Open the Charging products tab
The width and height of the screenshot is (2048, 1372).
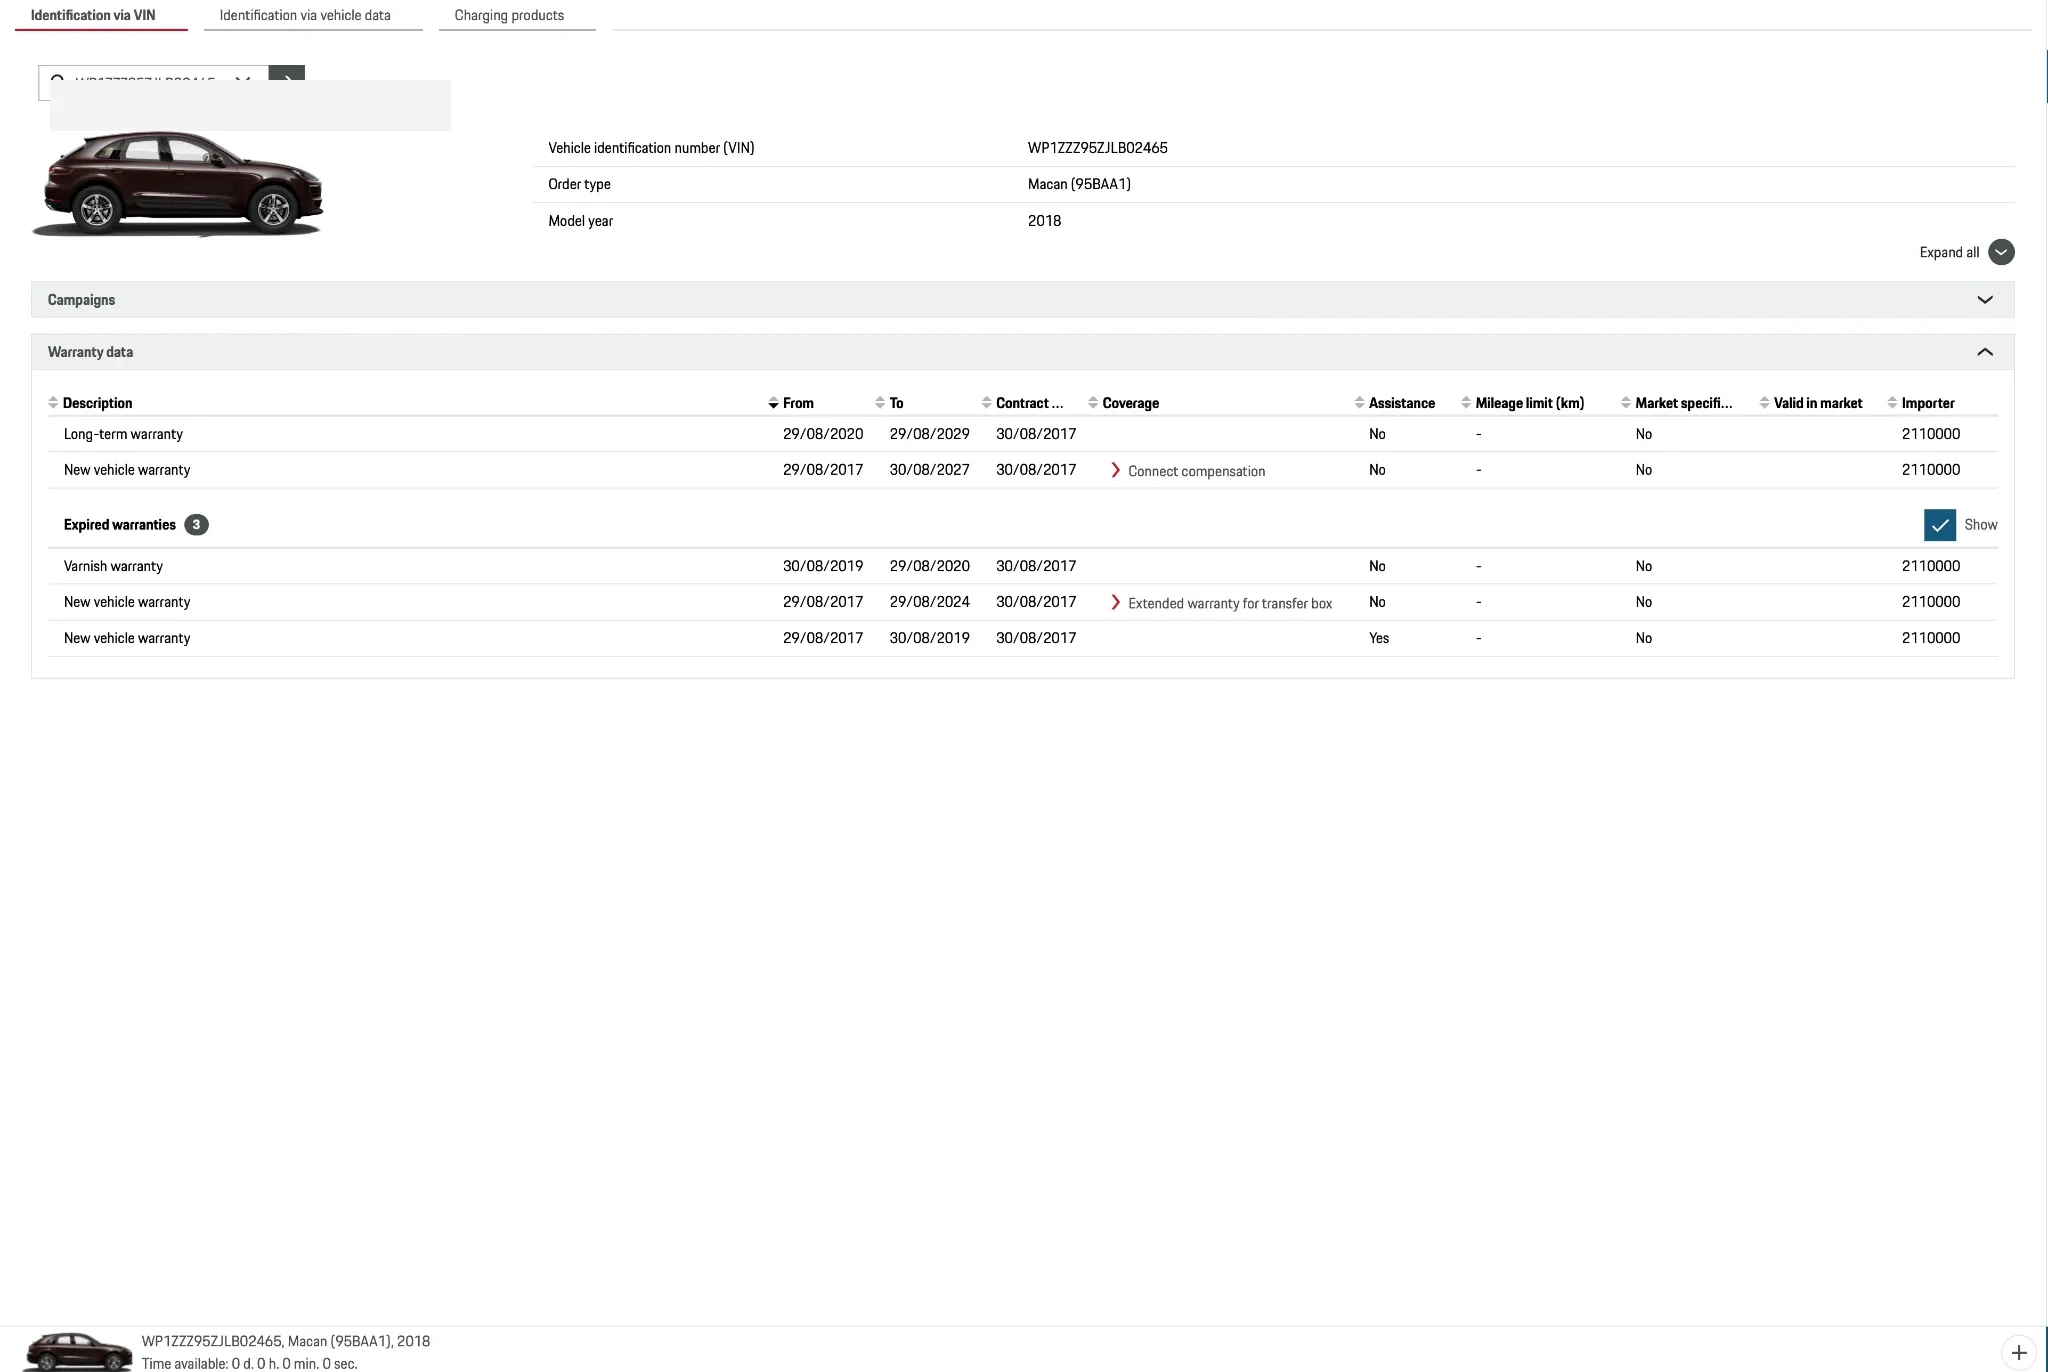click(509, 15)
